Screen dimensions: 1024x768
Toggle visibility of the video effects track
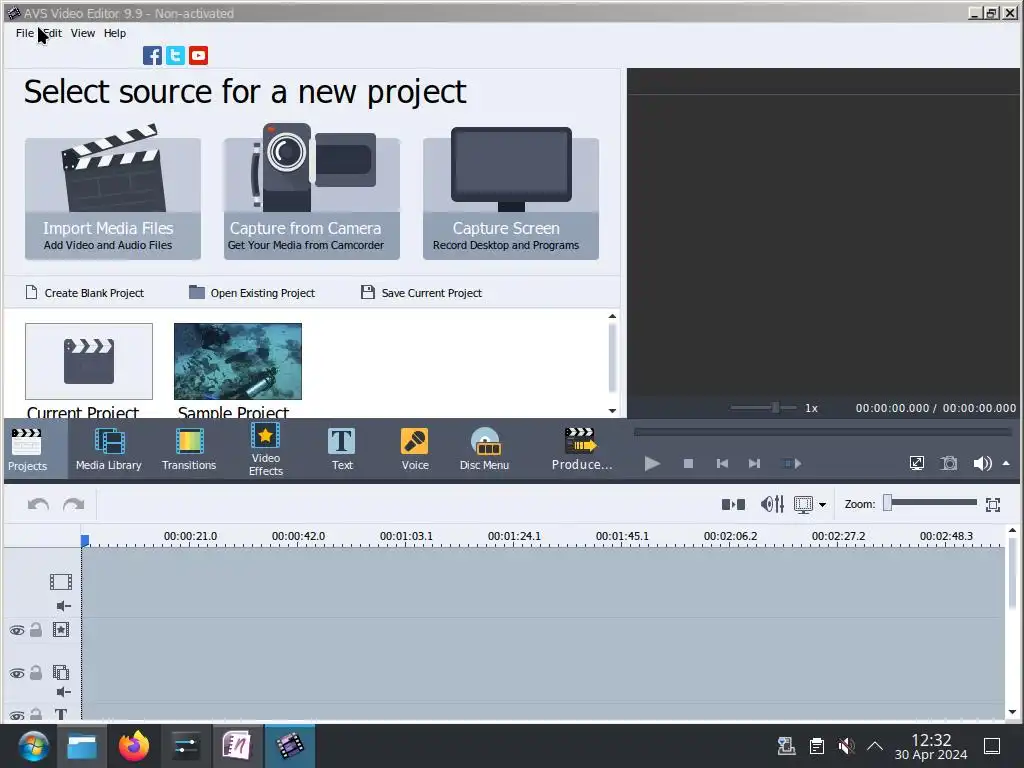coord(17,630)
